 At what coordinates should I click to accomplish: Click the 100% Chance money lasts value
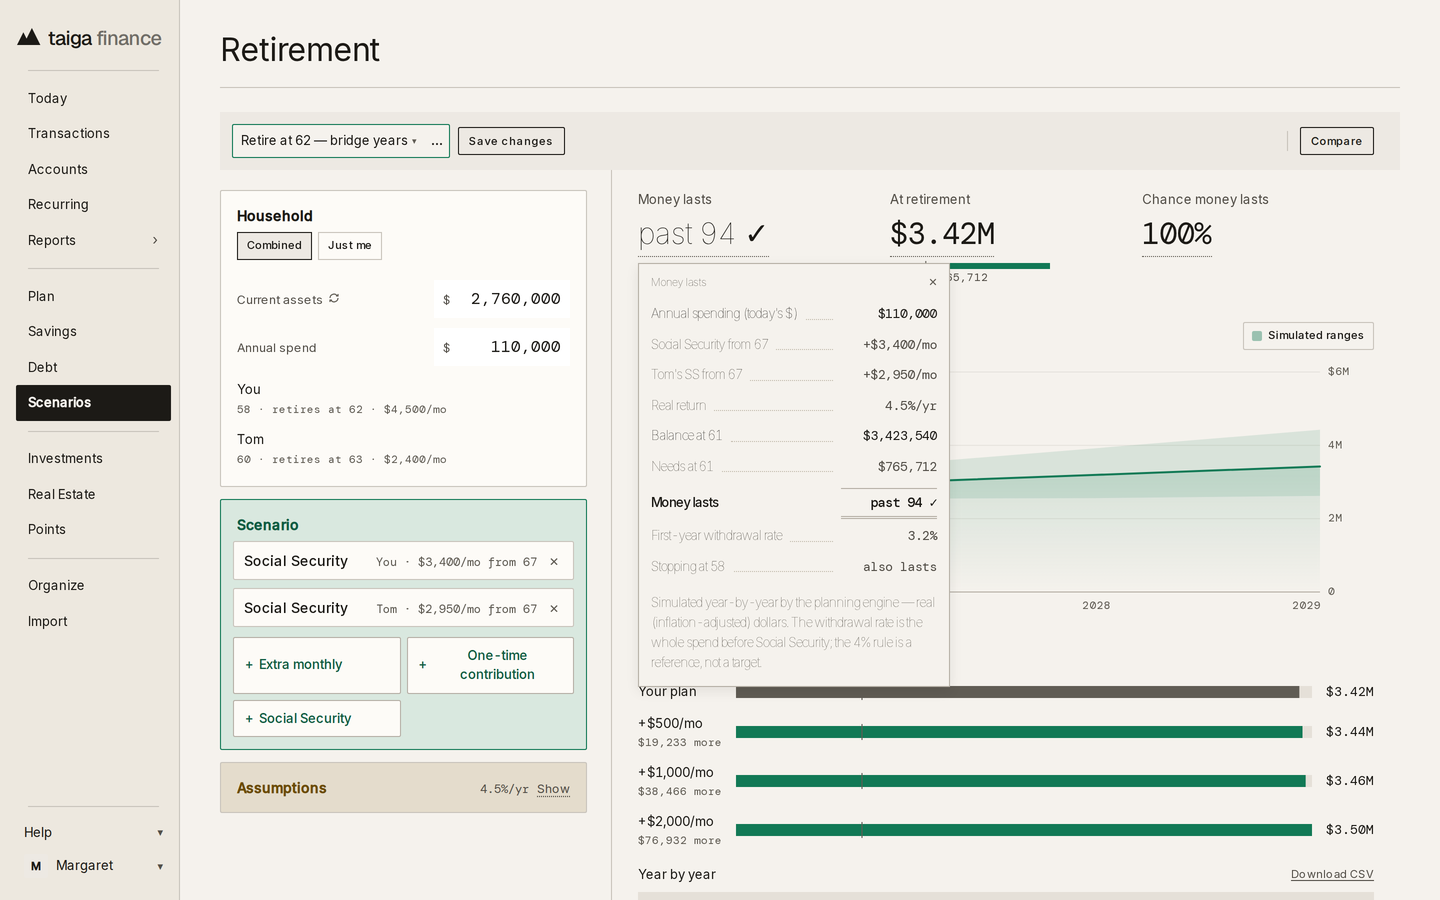[x=1177, y=234]
